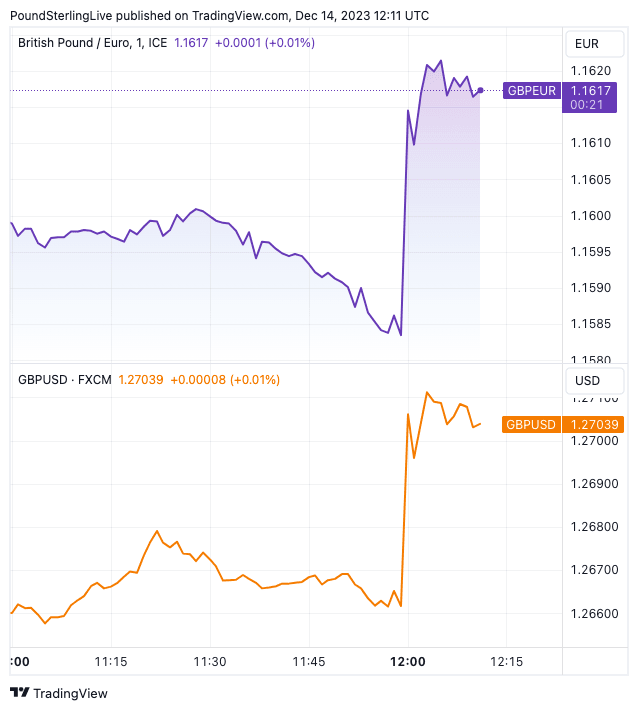Click the 12:00 time axis label

coord(408,662)
